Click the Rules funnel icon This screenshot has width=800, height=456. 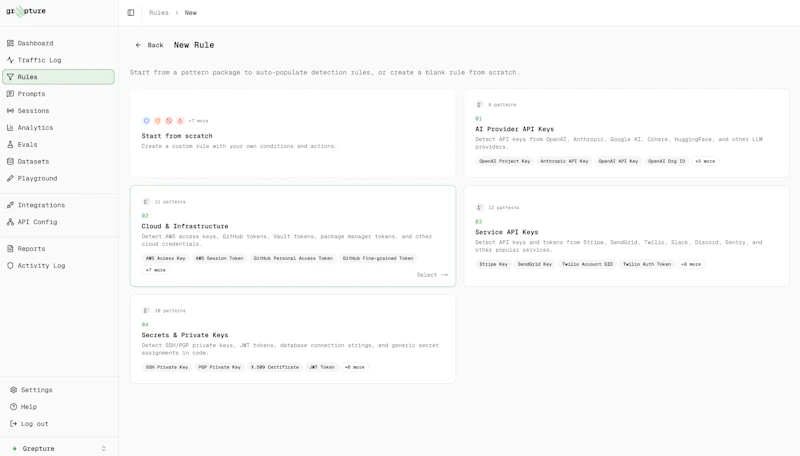(10, 77)
